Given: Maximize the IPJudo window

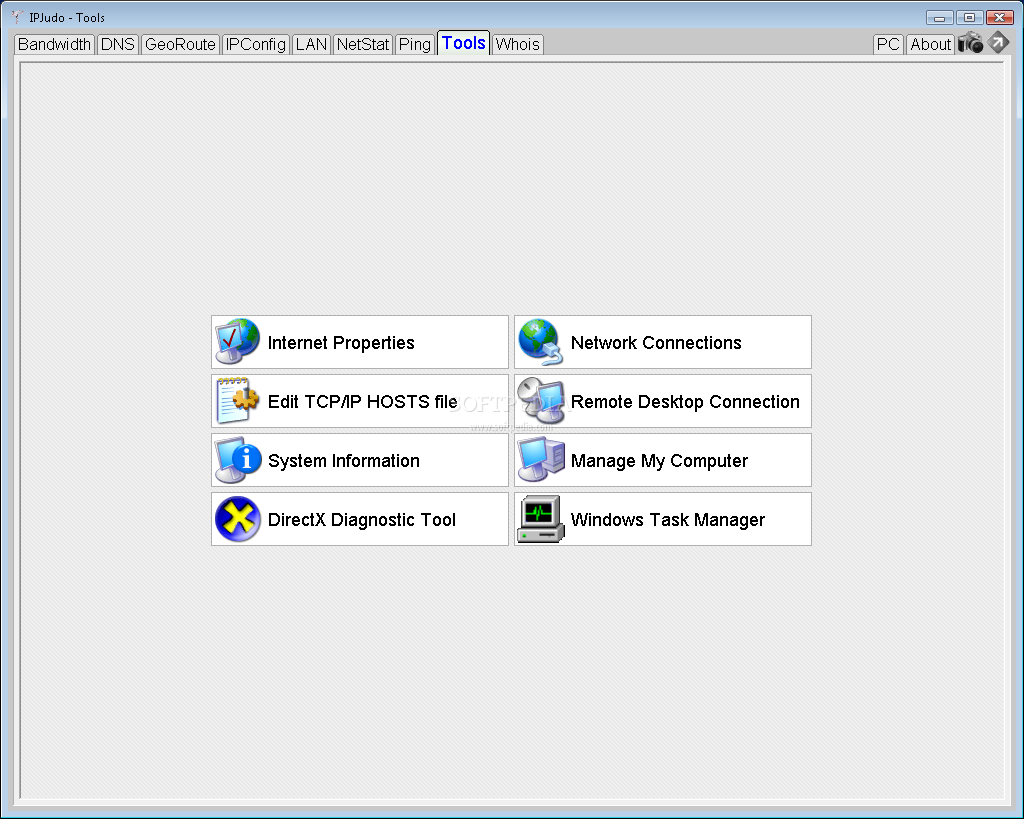Looking at the screenshot, I should [x=970, y=18].
